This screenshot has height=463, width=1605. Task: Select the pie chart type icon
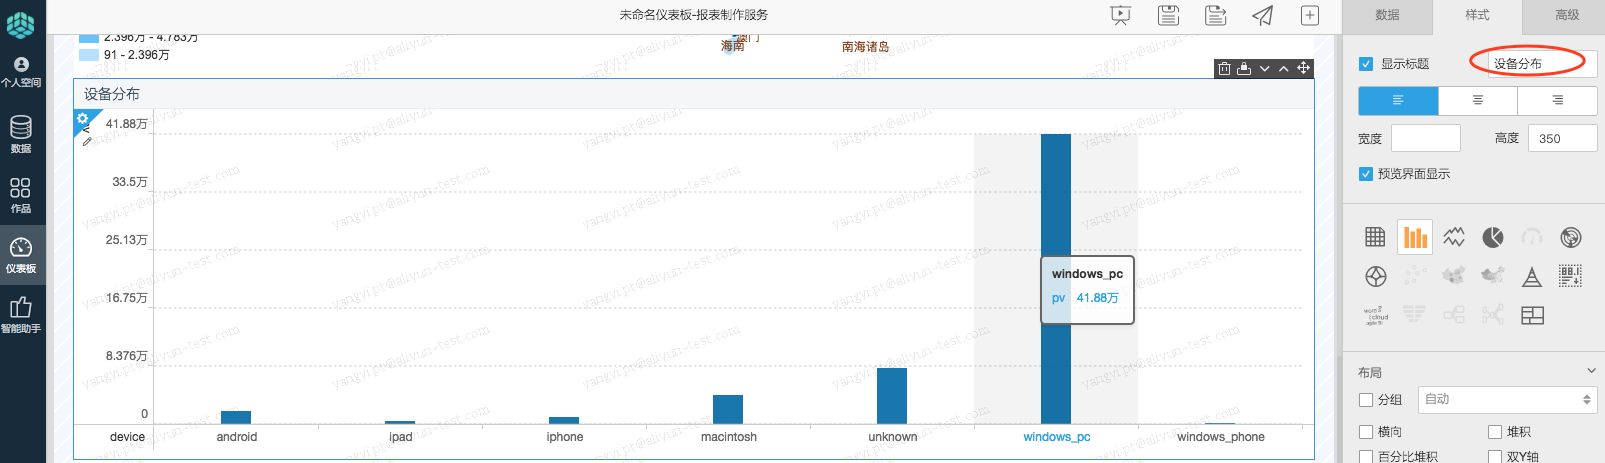tap(1493, 237)
